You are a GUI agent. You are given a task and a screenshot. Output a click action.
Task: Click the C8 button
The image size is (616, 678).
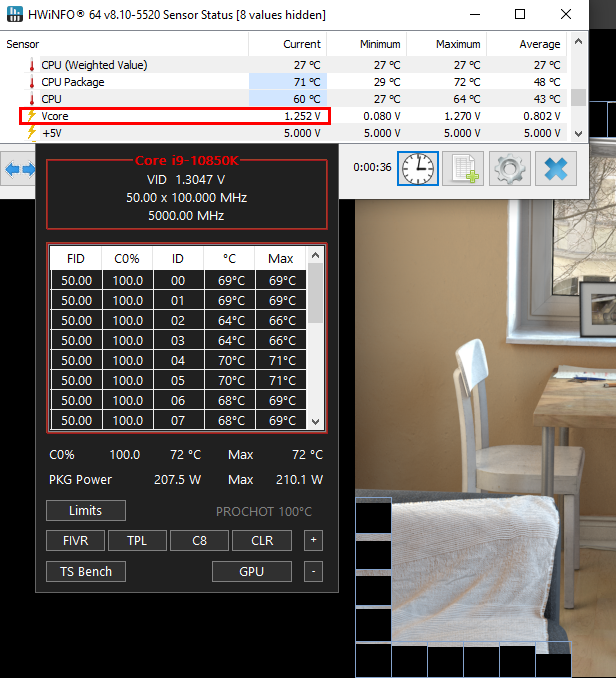click(x=199, y=540)
